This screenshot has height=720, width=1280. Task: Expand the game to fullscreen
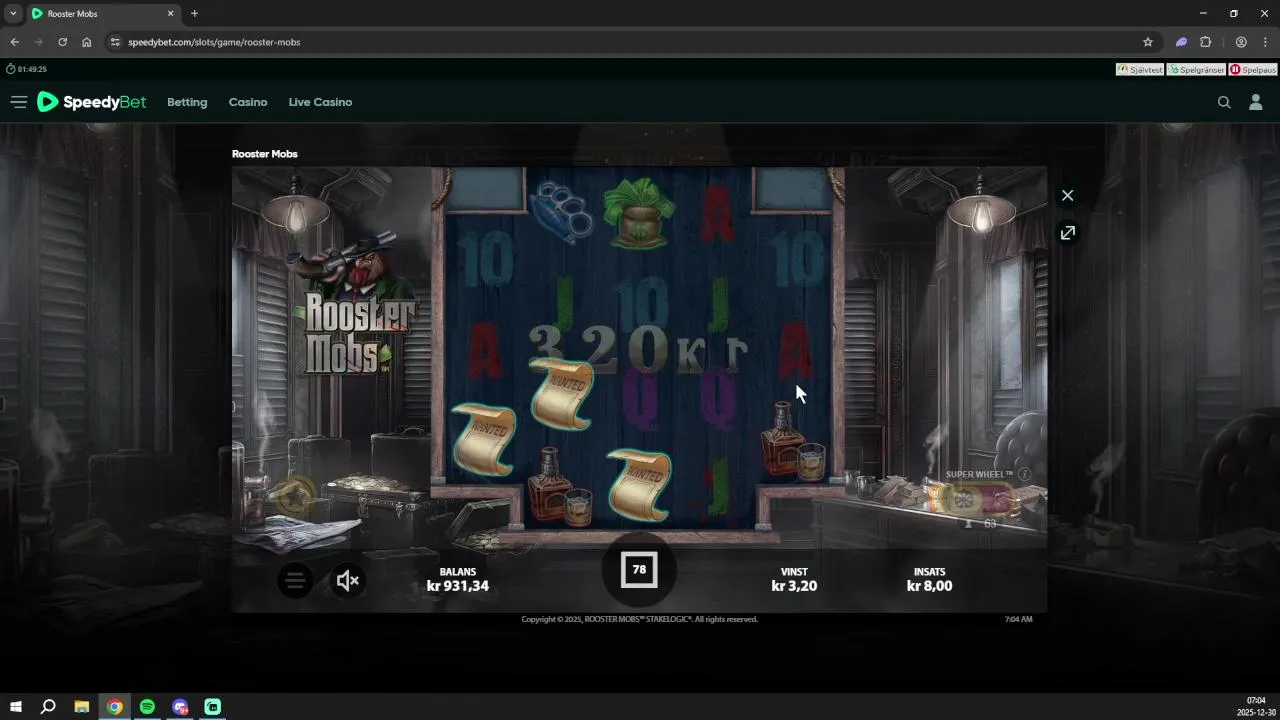coord(1067,232)
